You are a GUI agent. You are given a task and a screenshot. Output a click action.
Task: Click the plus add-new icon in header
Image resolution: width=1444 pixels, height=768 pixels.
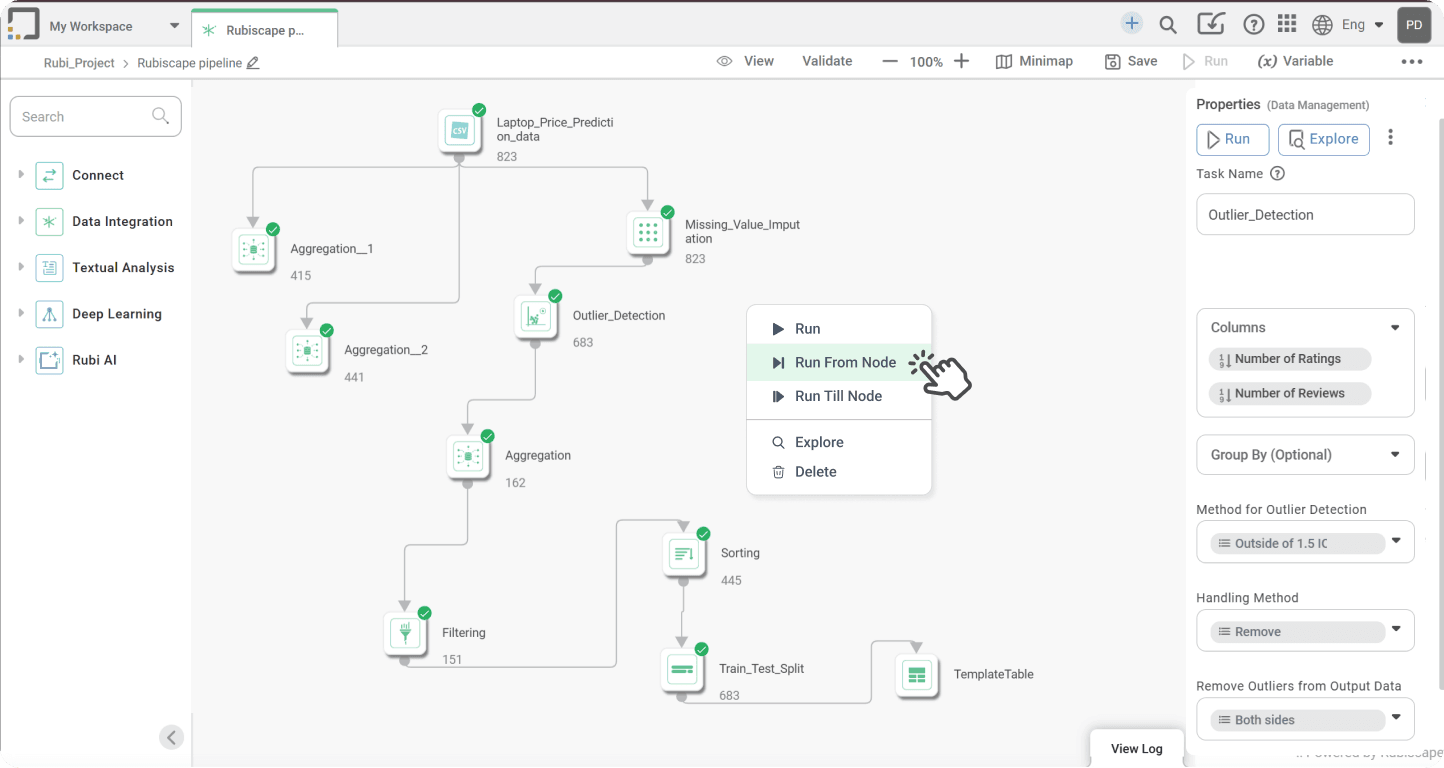click(x=1131, y=24)
